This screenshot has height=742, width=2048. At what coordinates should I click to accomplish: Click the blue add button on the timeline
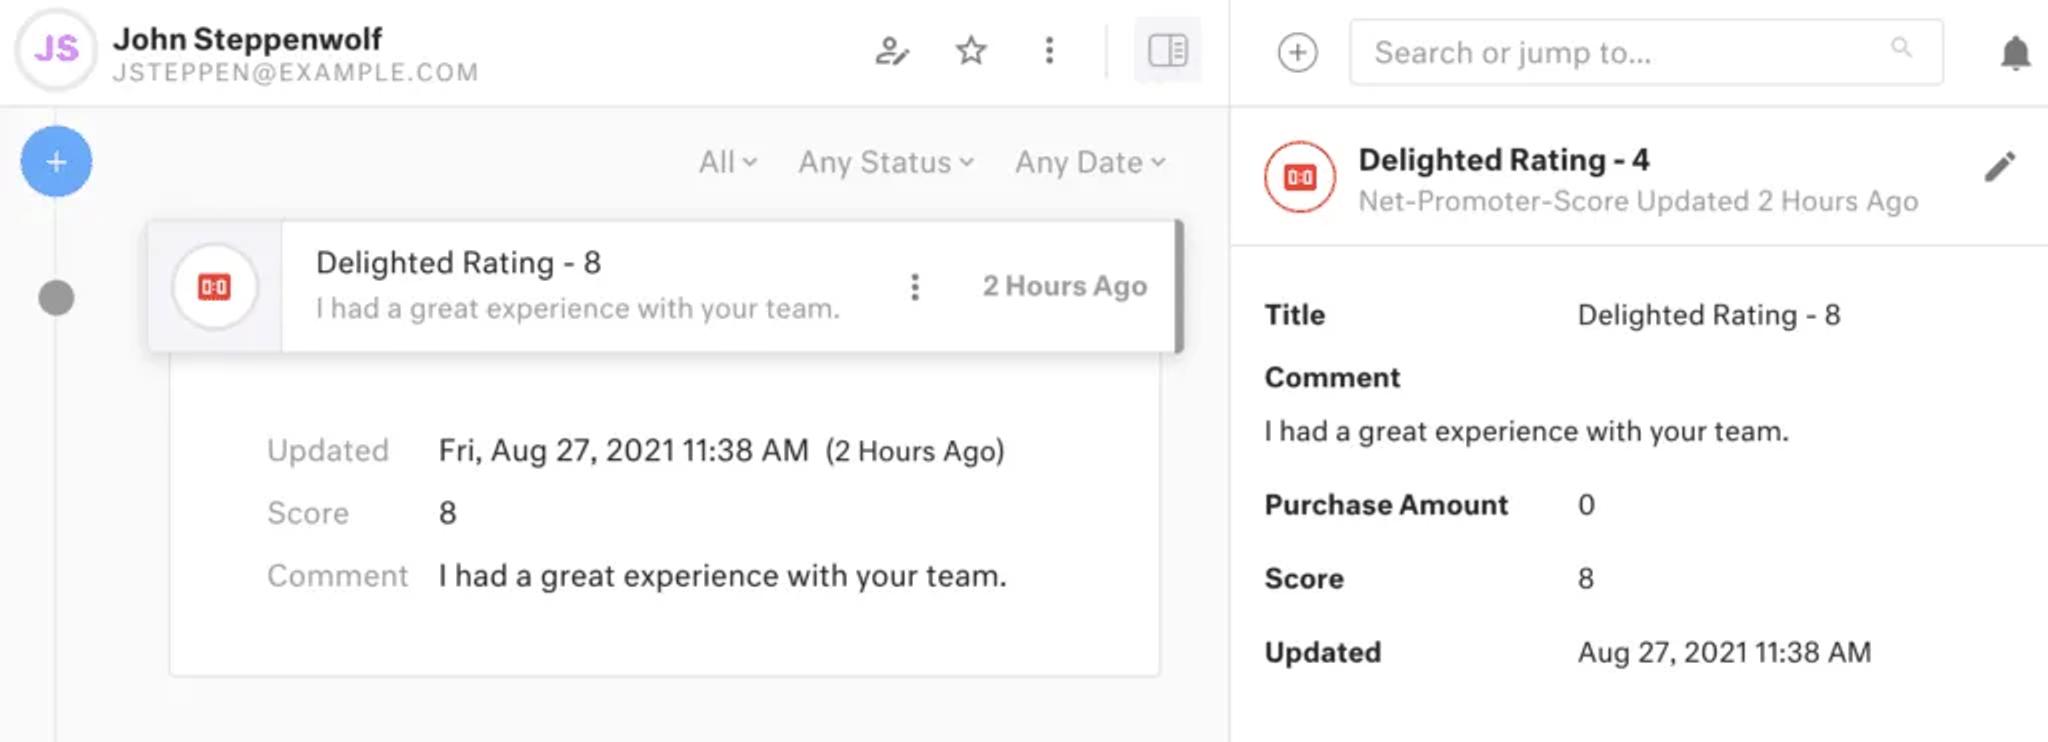tap(56, 161)
